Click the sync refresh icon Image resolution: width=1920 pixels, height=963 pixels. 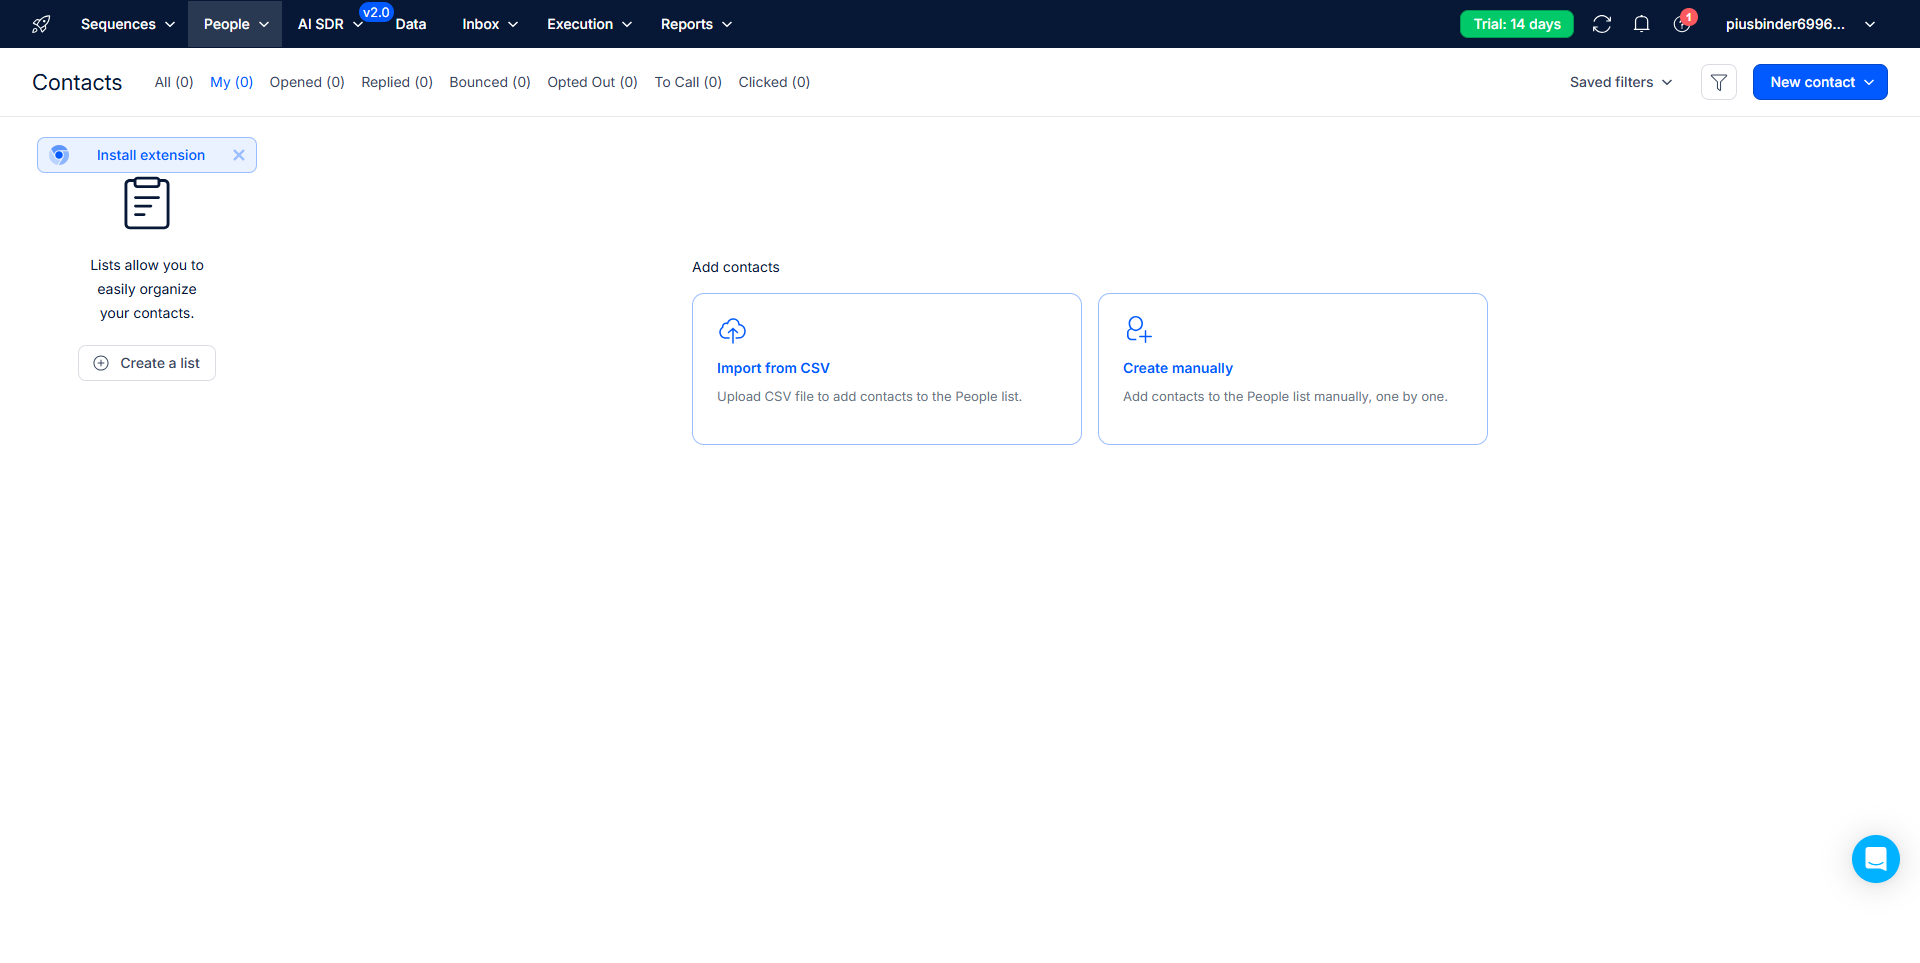pos(1601,24)
